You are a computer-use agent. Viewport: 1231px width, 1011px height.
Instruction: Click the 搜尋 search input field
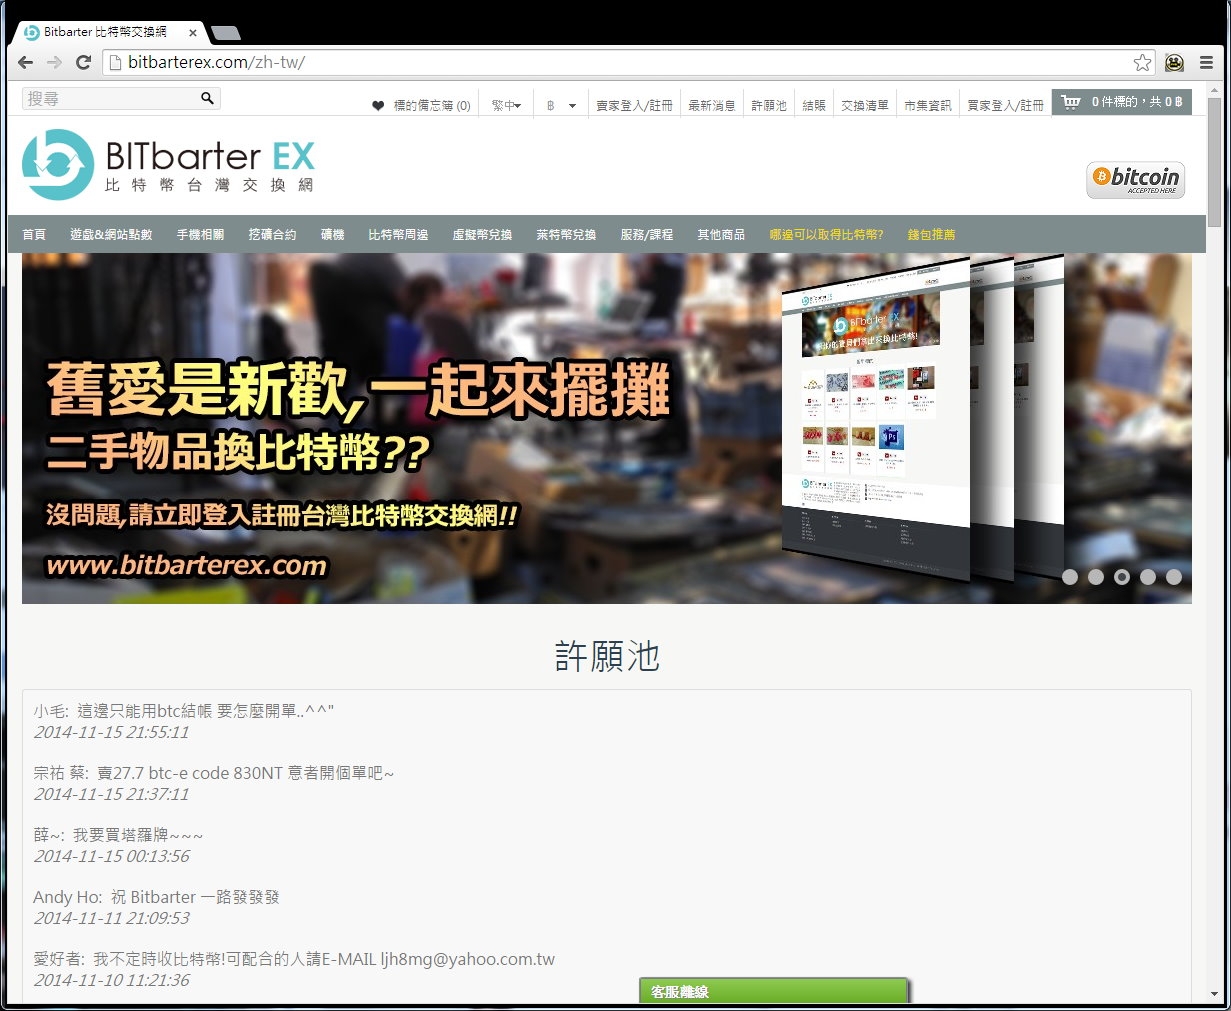point(110,98)
